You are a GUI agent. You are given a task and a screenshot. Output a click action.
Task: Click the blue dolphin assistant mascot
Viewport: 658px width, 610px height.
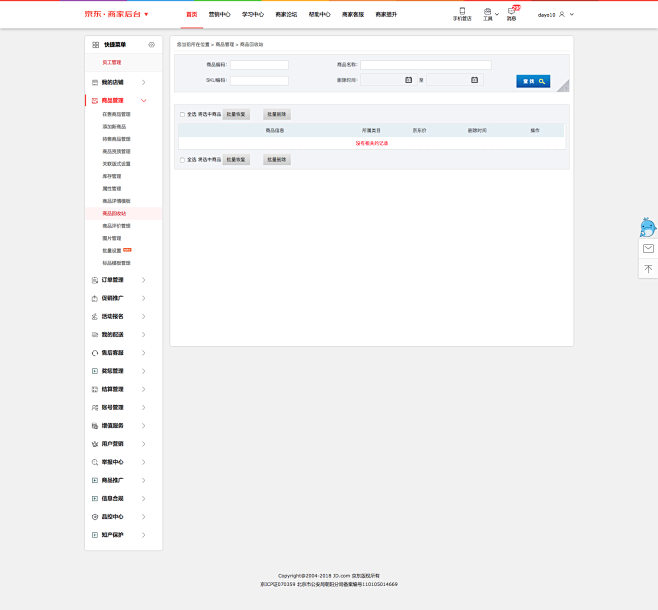point(648,227)
